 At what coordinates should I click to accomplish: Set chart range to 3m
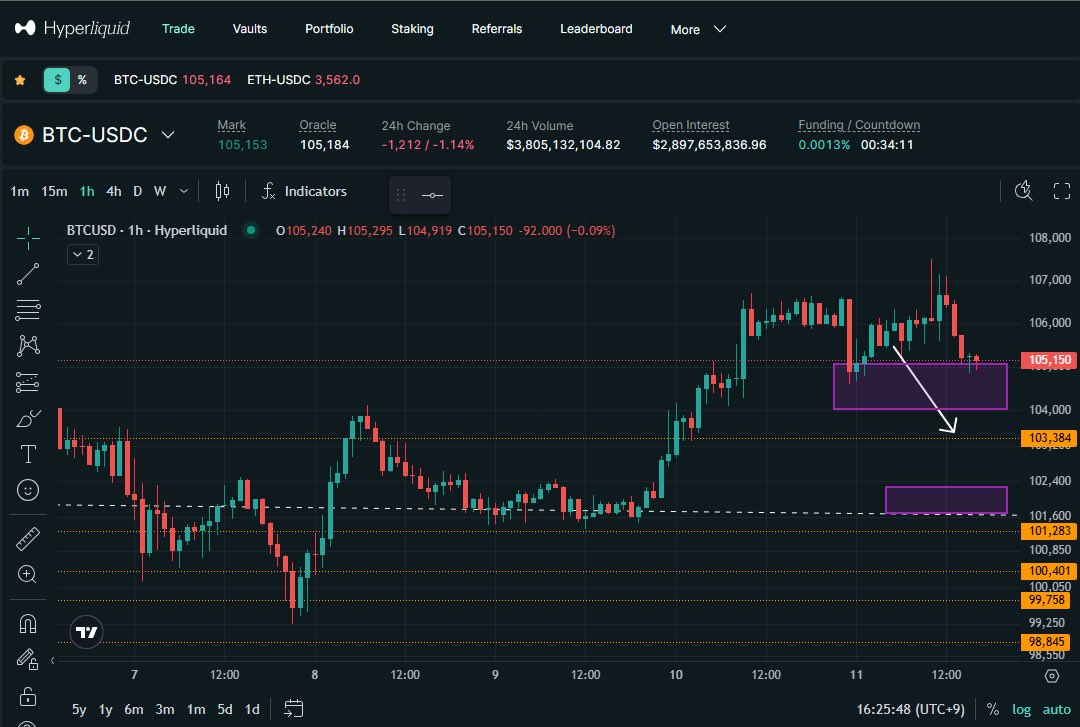(165, 709)
